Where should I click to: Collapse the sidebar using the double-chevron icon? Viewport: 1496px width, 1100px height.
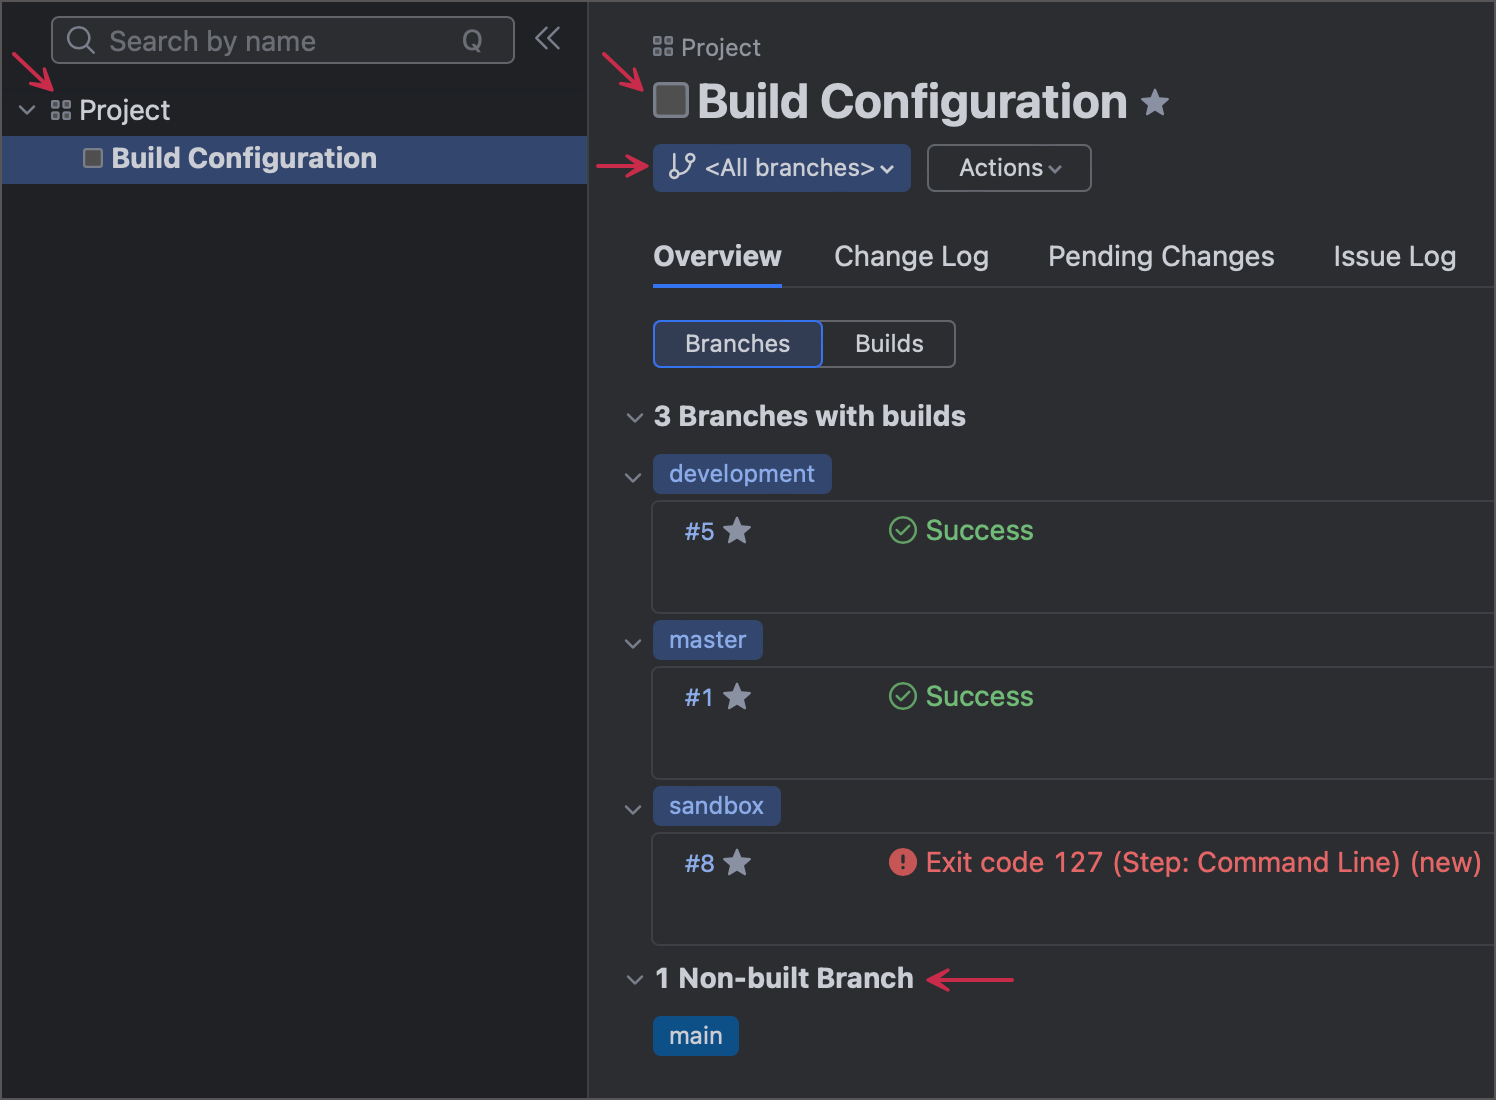pyautogui.click(x=548, y=37)
